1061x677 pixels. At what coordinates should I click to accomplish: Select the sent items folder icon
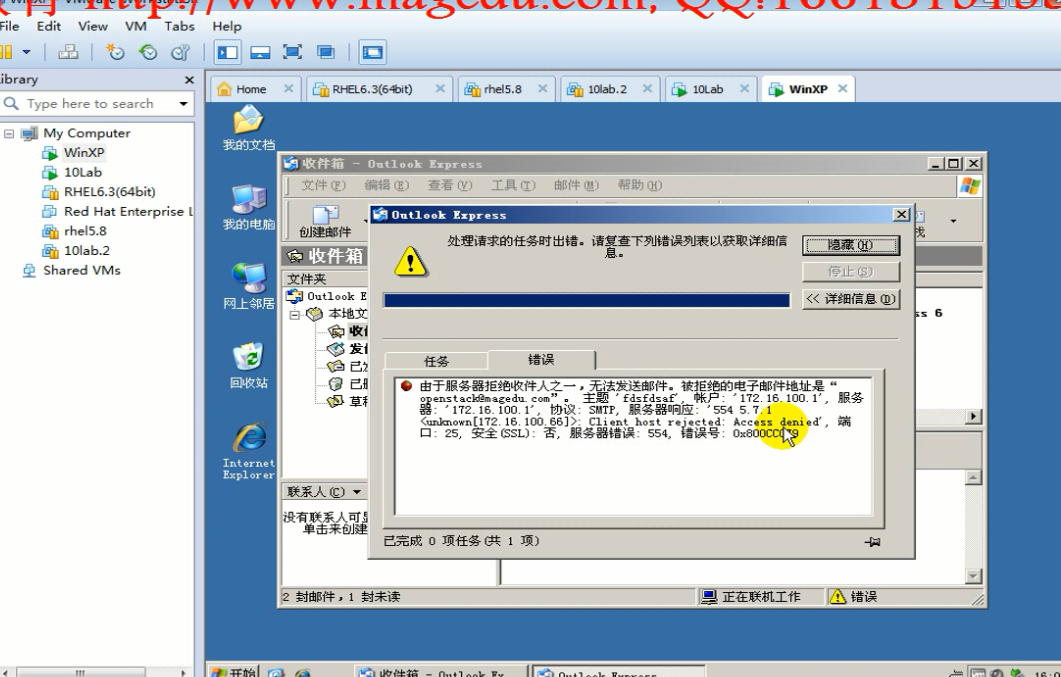[x=336, y=367]
